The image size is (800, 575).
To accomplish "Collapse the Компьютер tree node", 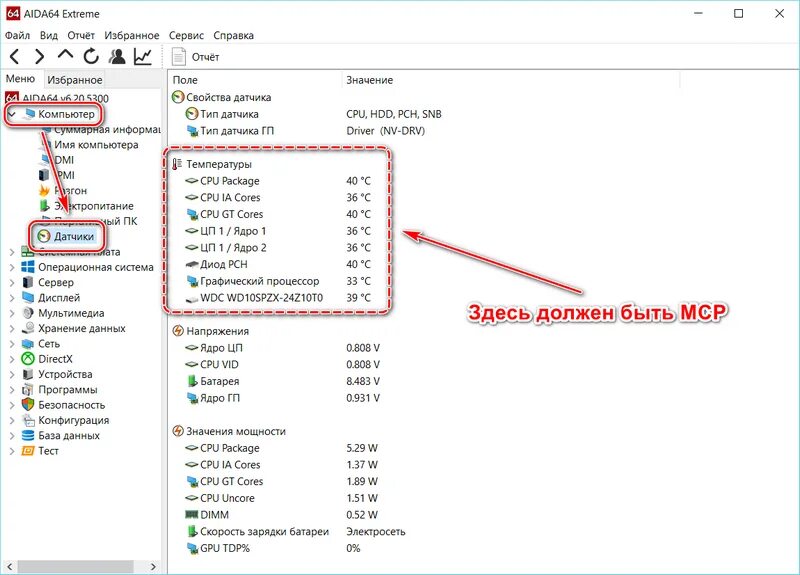I will 12,114.
